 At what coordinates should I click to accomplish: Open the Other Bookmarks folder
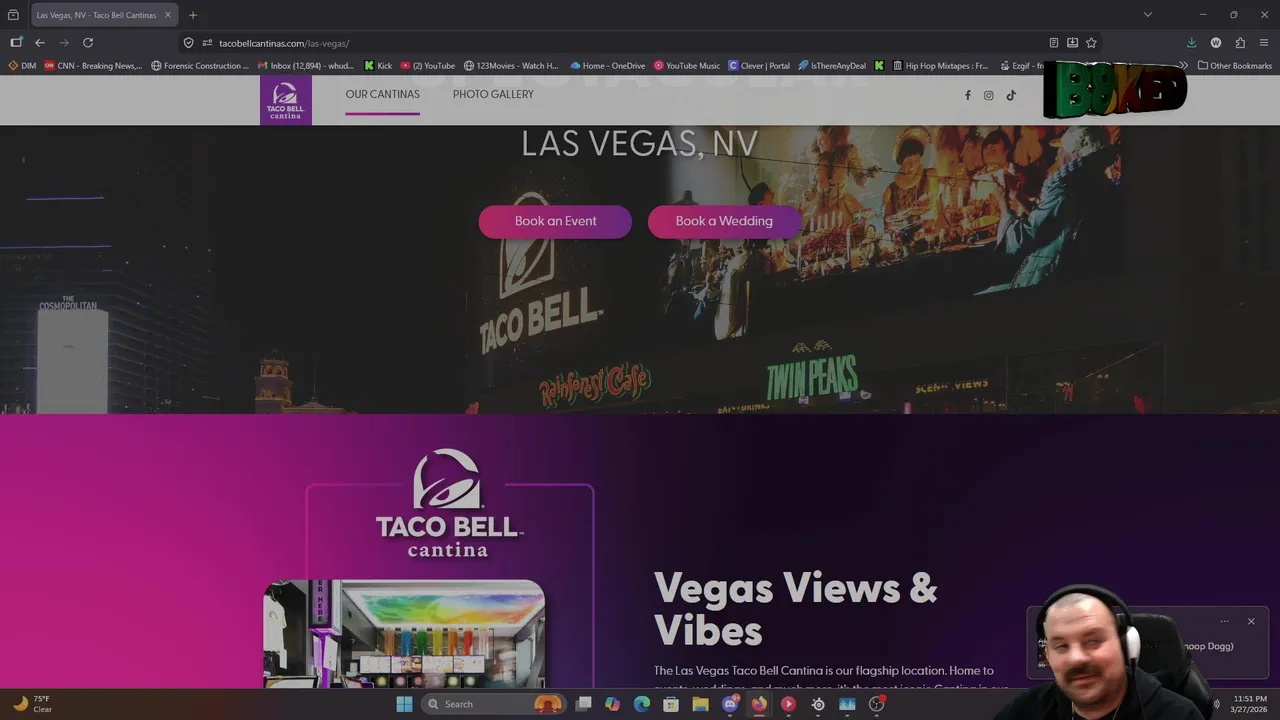1235,66
